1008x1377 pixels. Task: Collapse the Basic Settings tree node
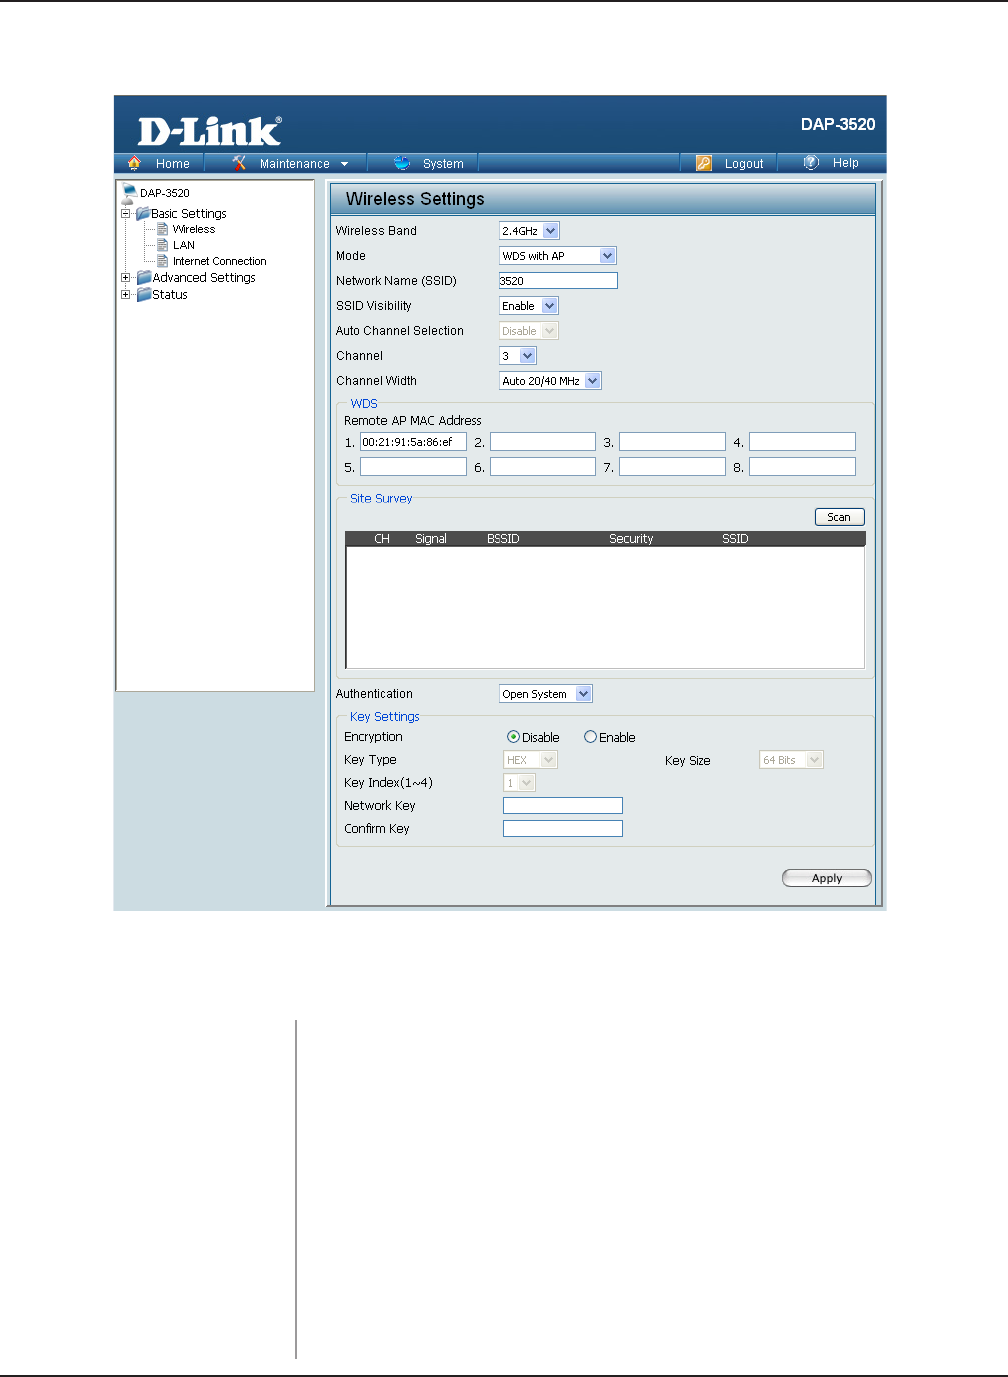(x=126, y=213)
